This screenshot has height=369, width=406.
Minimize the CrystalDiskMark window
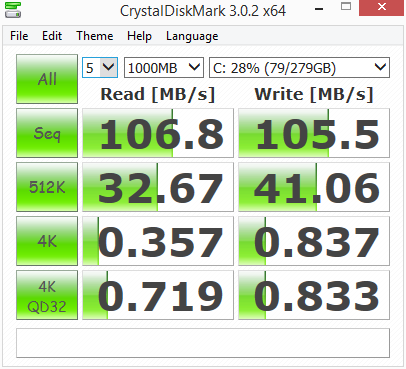click(x=319, y=8)
